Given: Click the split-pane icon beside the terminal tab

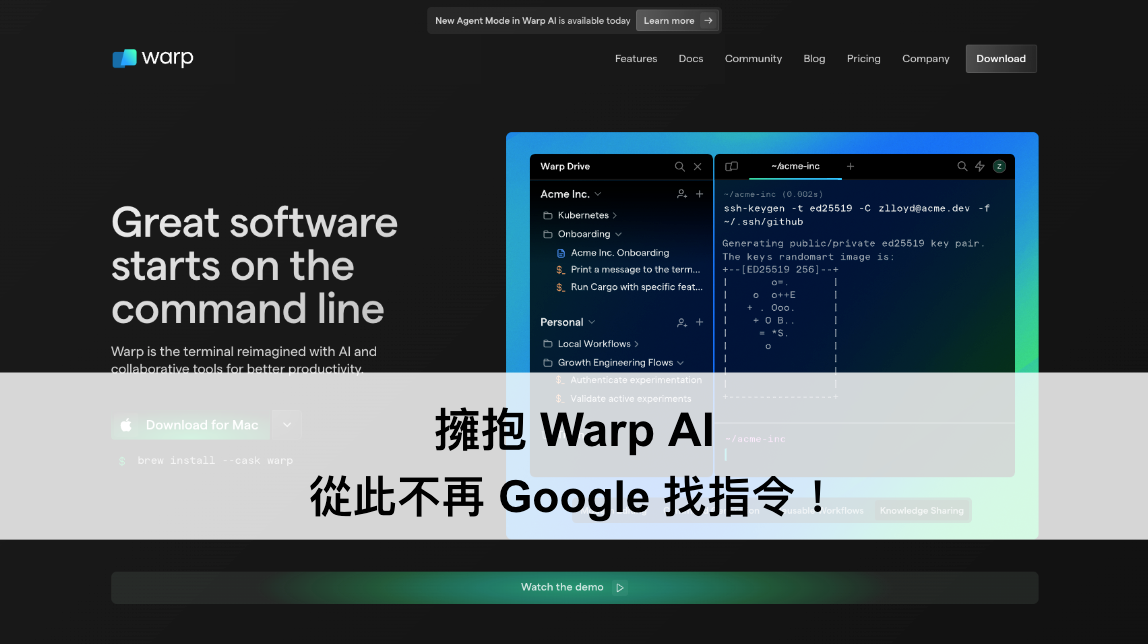Looking at the screenshot, I should (731, 166).
